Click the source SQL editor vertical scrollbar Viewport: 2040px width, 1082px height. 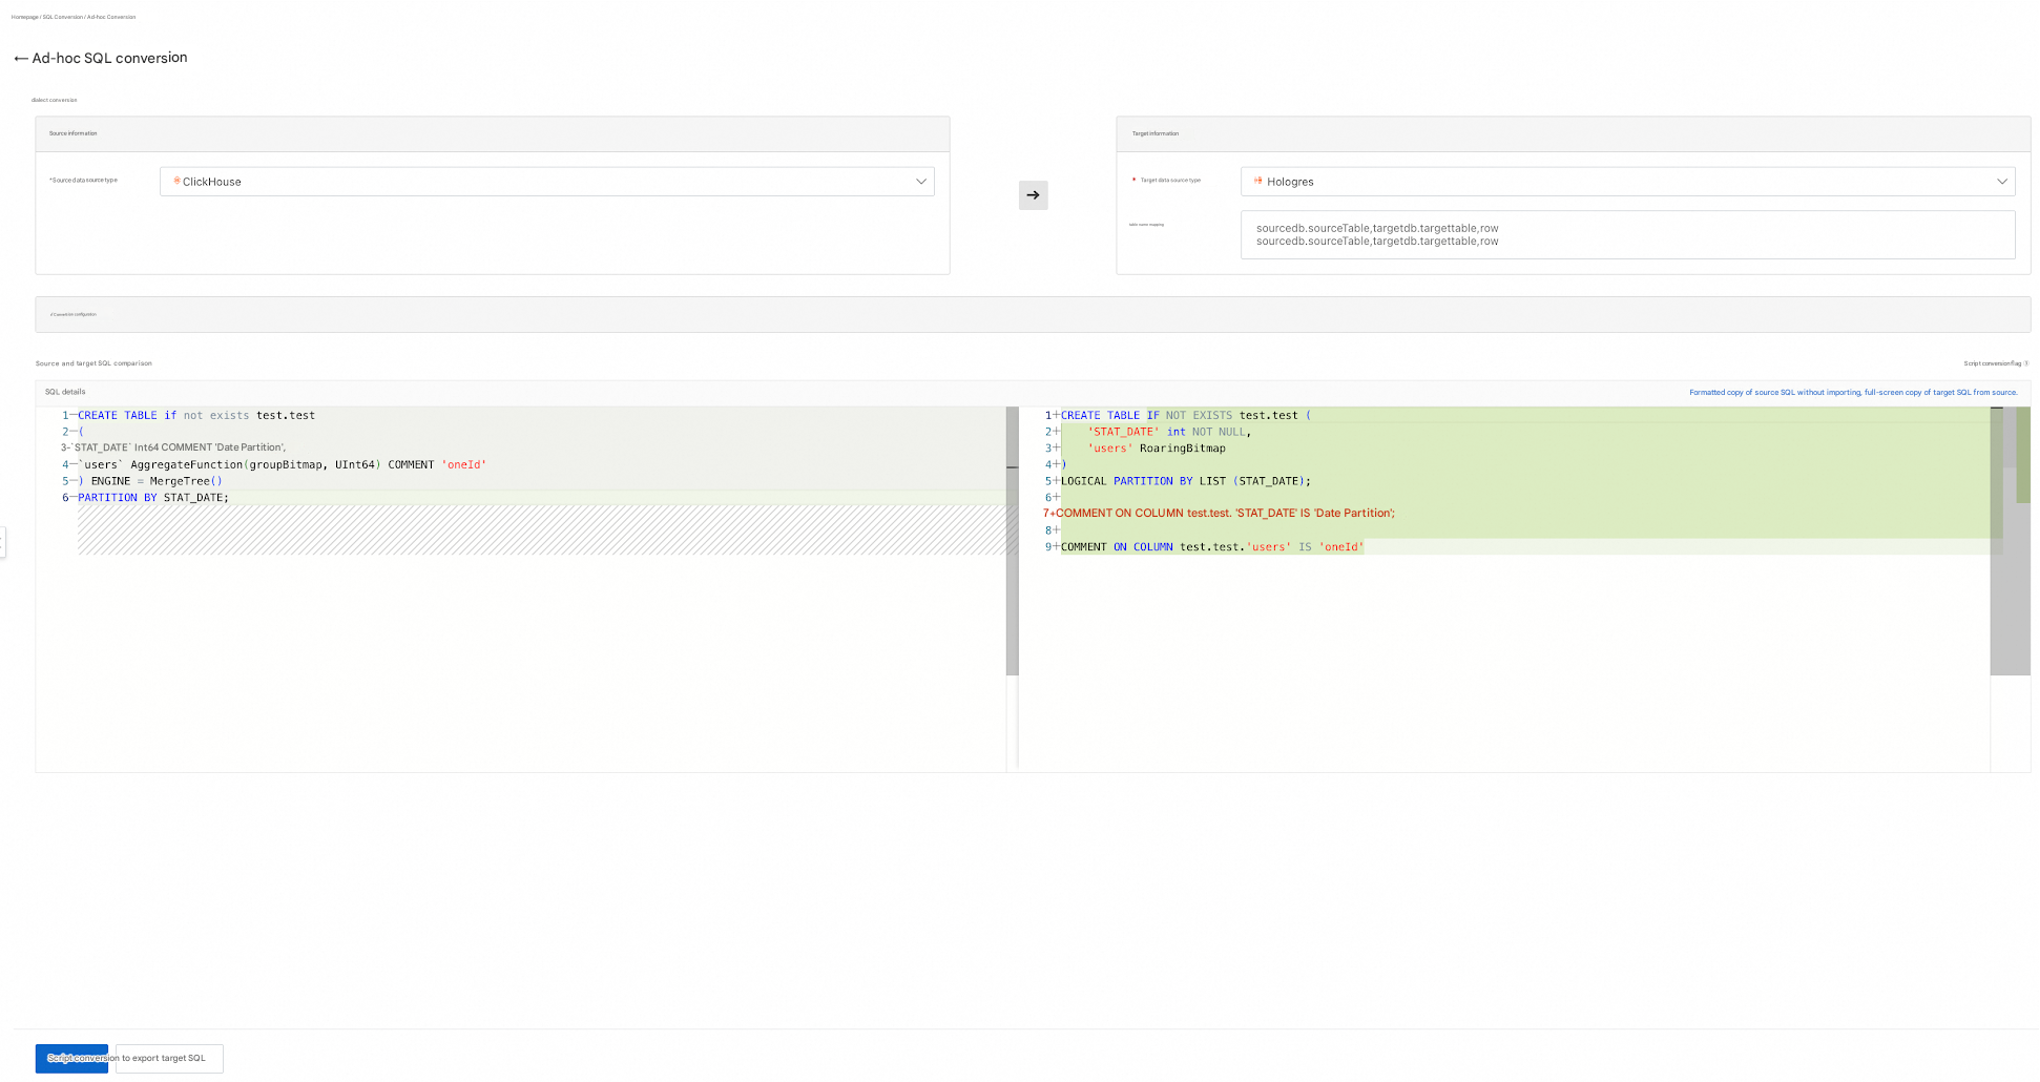coord(1012,540)
